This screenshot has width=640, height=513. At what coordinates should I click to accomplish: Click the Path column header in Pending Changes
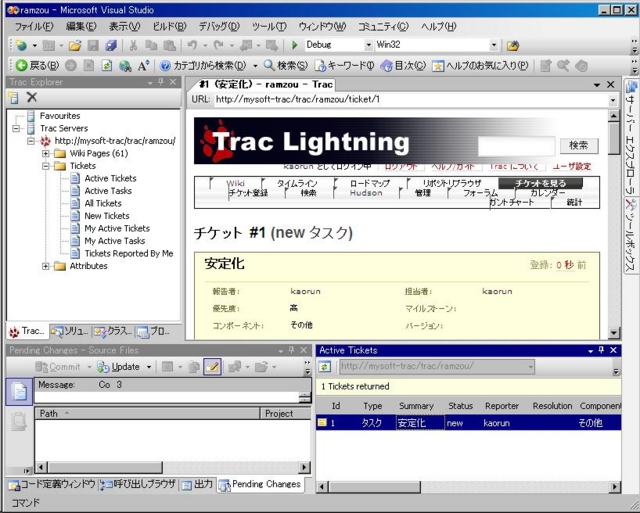(x=147, y=413)
